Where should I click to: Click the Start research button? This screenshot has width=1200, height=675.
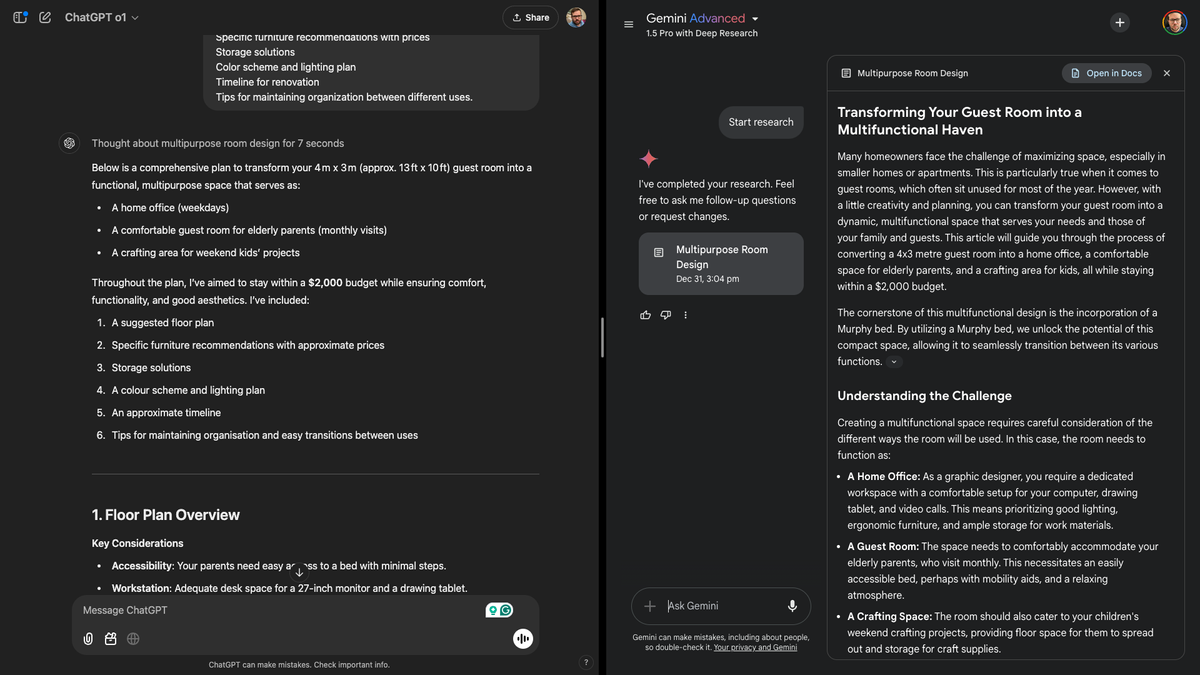point(761,121)
